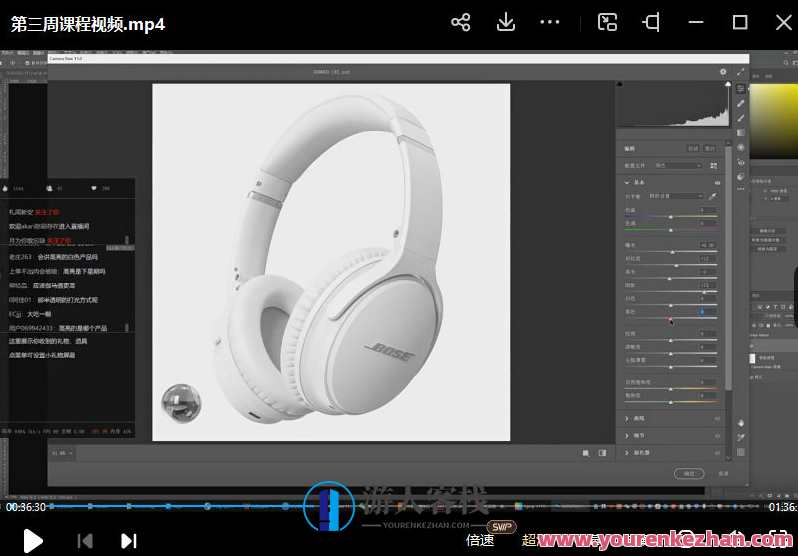Toggle visibility eye of 细节 panel
This screenshot has height=556, width=798.
point(717,436)
